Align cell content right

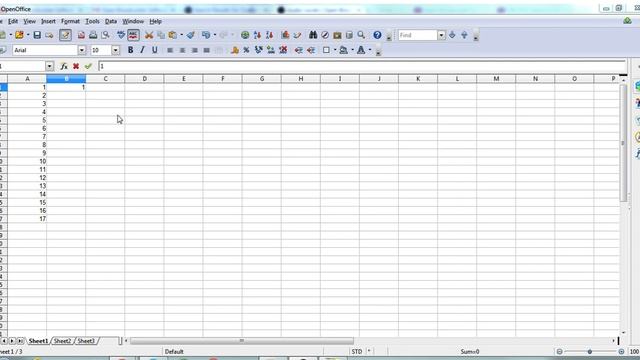(195, 50)
